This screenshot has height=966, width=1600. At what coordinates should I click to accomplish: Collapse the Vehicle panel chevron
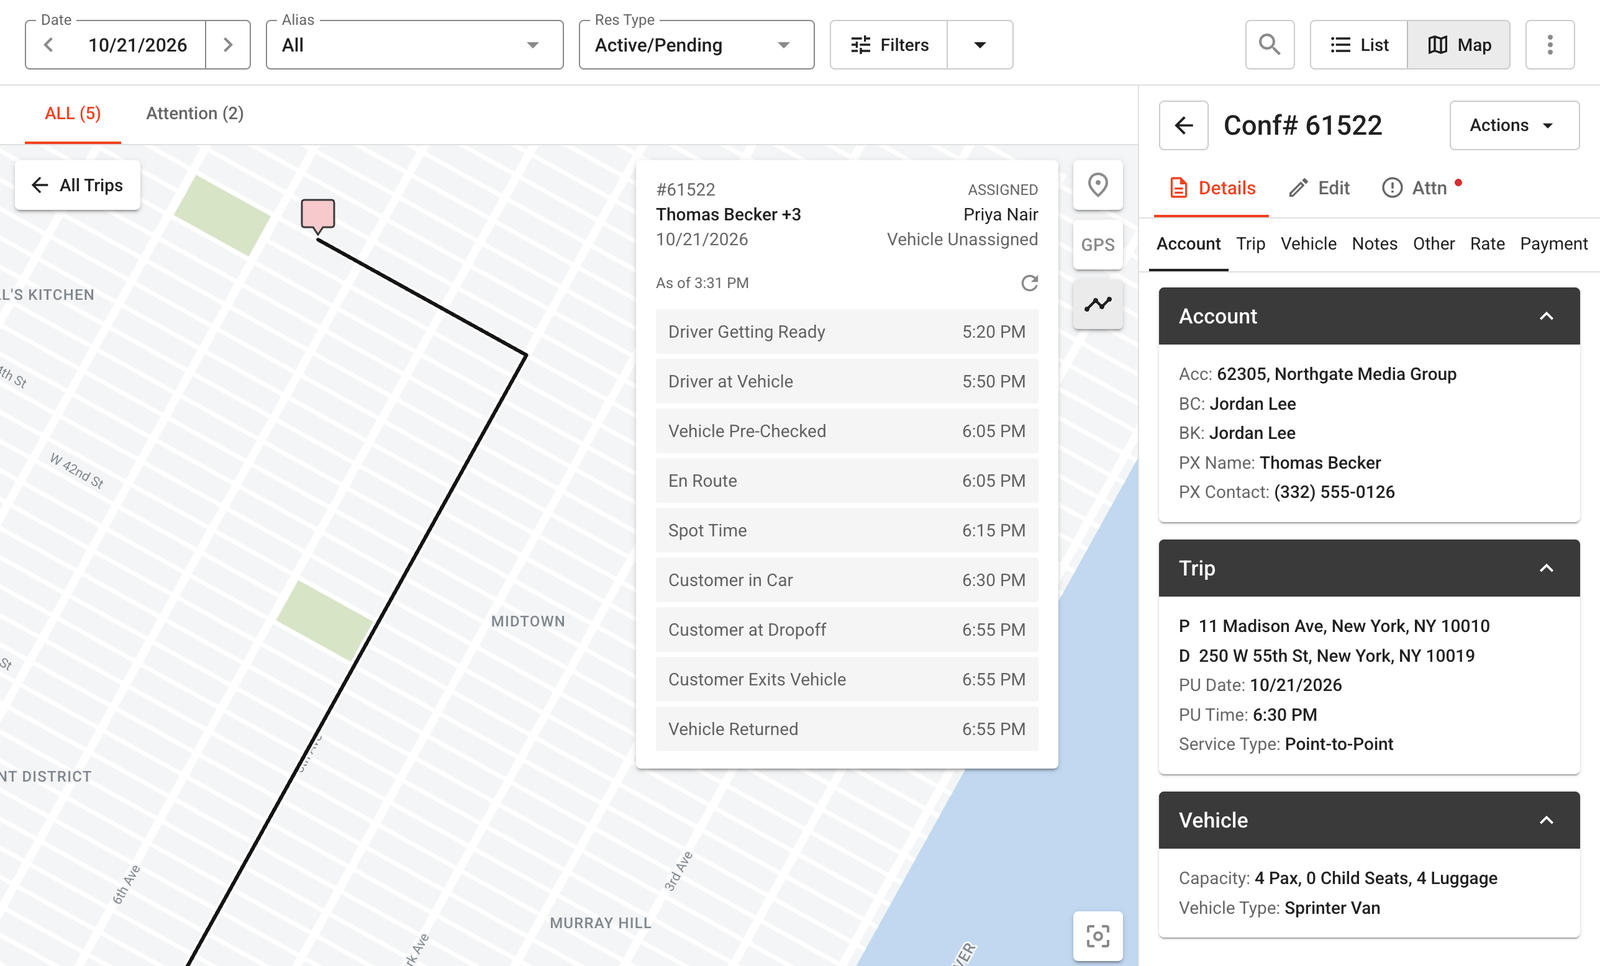[x=1546, y=820]
